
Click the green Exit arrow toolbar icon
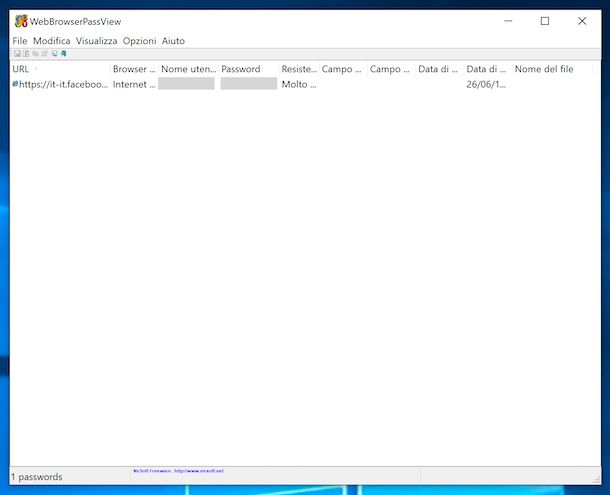63,54
